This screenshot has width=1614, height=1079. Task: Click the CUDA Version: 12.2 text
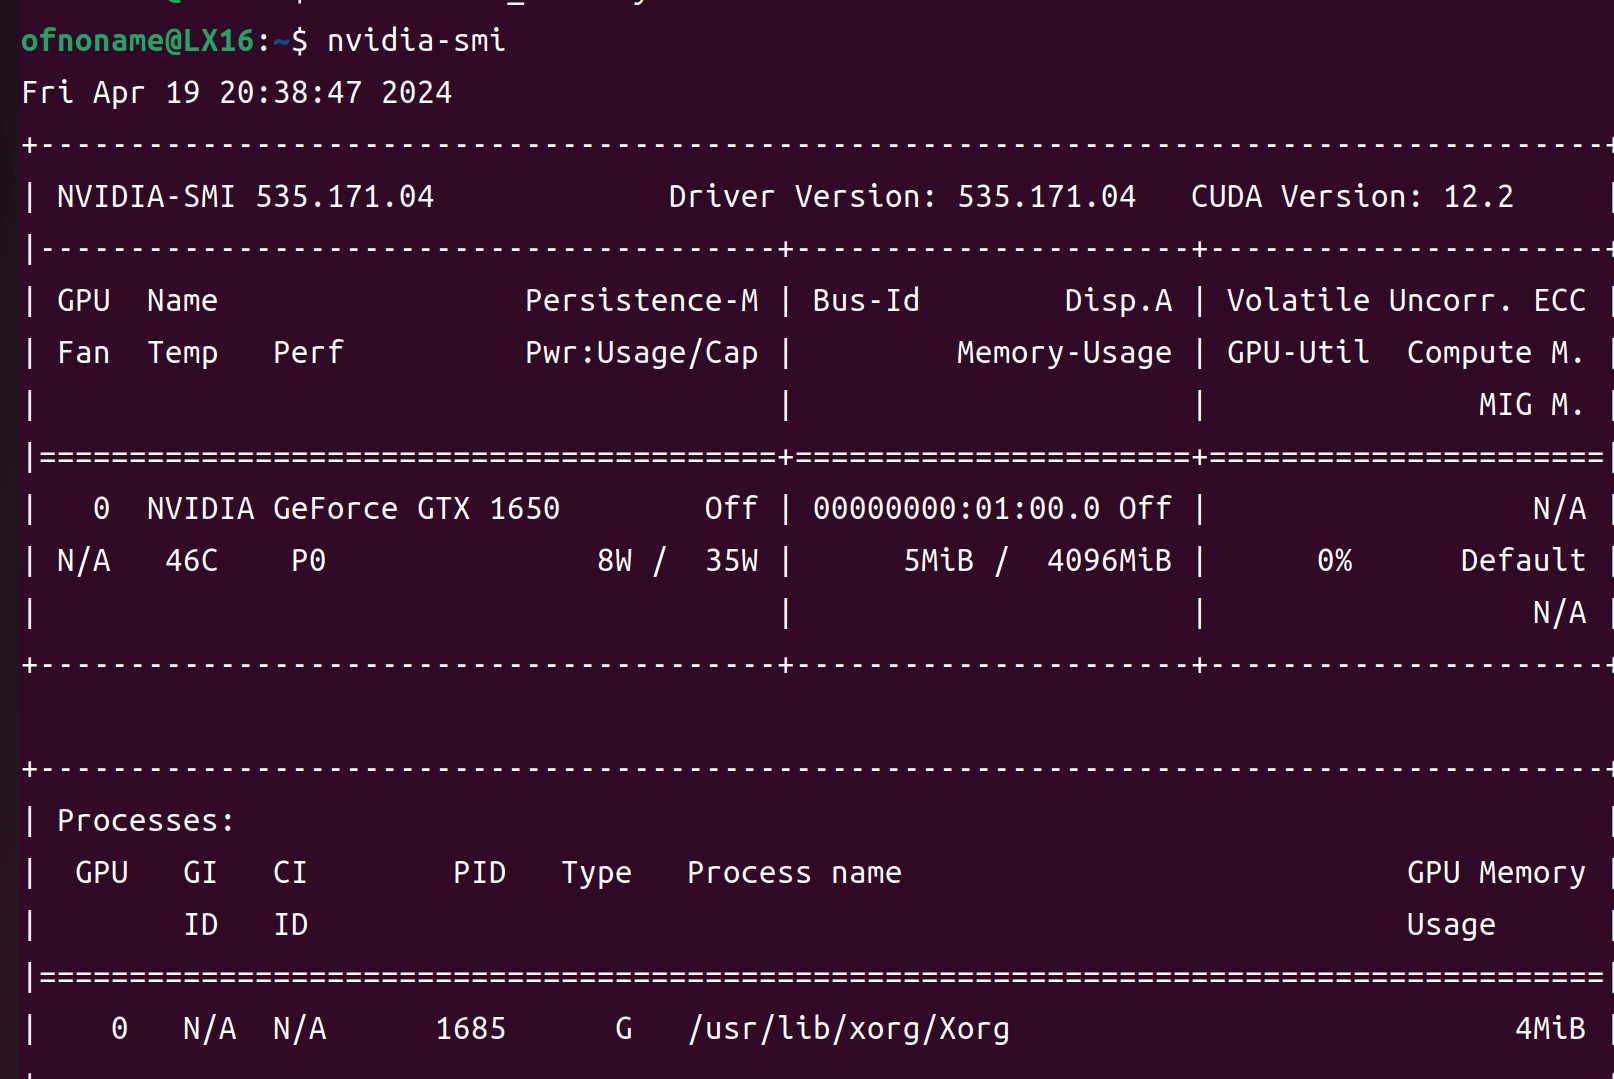click(x=1352, y=197)
